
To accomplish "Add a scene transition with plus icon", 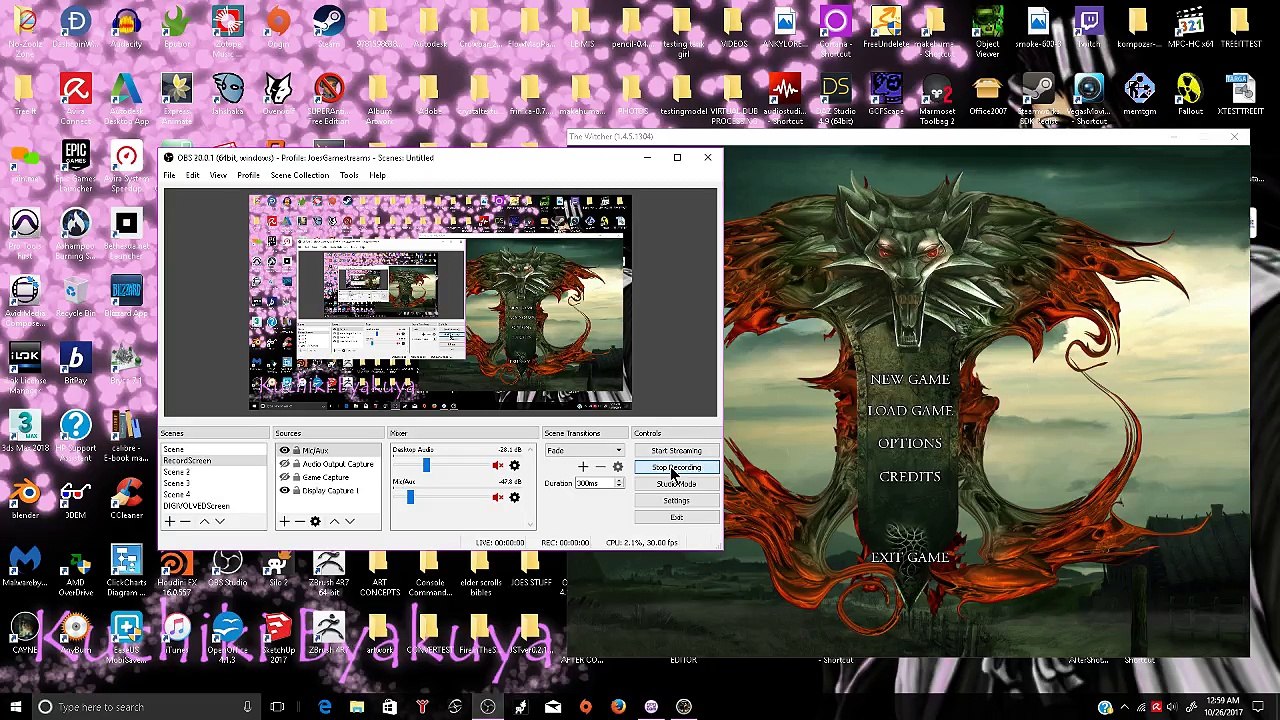I will click(x=583, y=467).
